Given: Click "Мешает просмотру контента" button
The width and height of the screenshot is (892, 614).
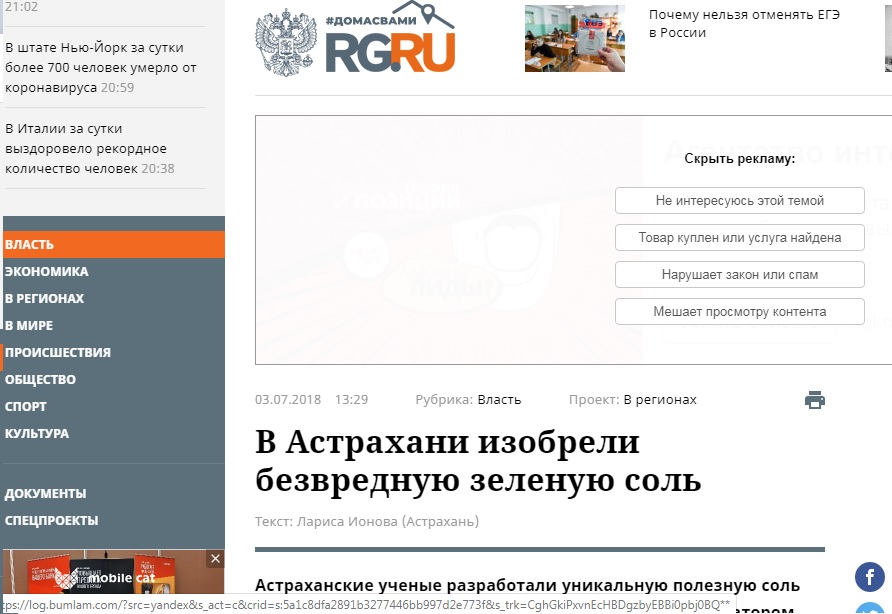Looking at the screenshot, I should tap(739, 311).
